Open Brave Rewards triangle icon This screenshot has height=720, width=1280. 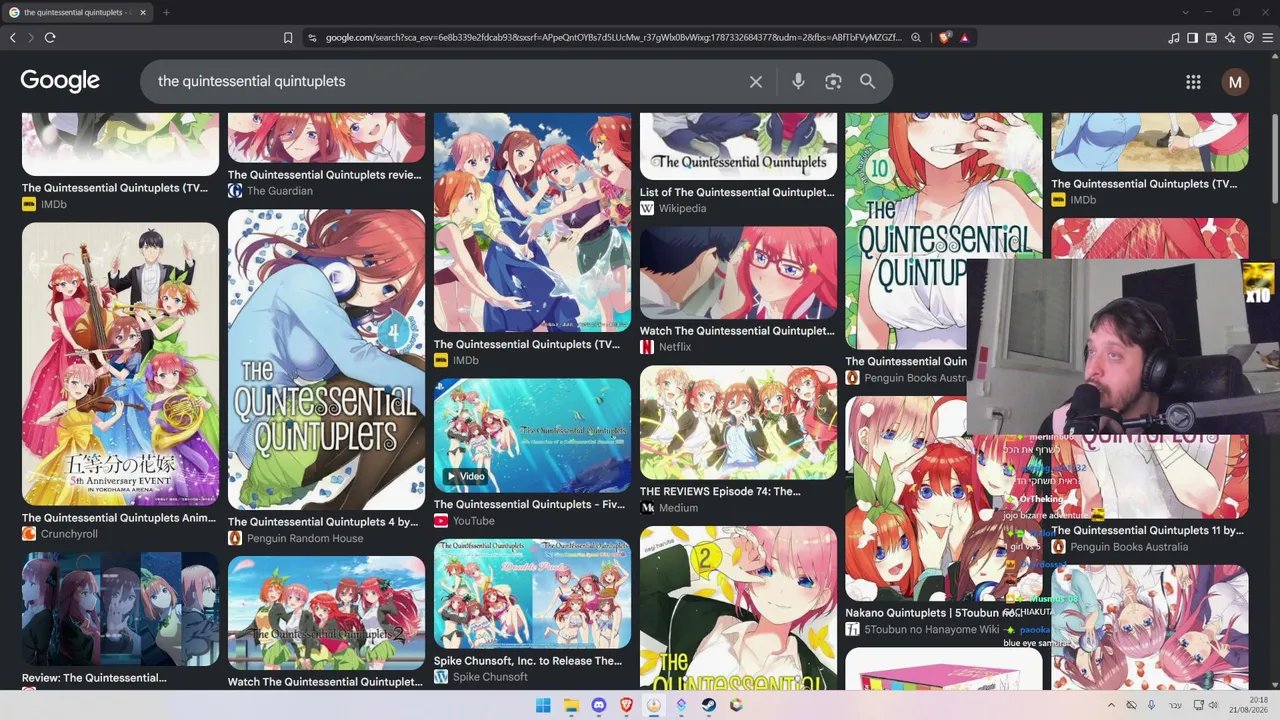(x=964, y=38)
